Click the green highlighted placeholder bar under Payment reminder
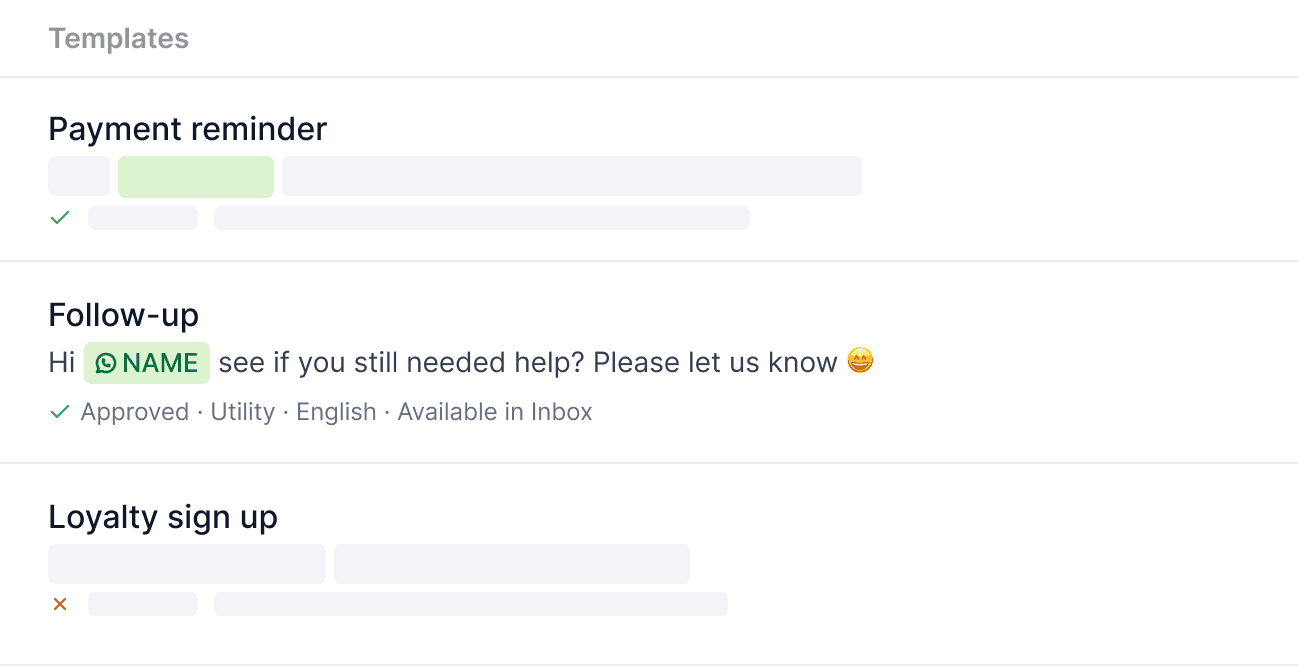Image resolution: width=1298 pixels, height=666 pixels. point(196,176)
